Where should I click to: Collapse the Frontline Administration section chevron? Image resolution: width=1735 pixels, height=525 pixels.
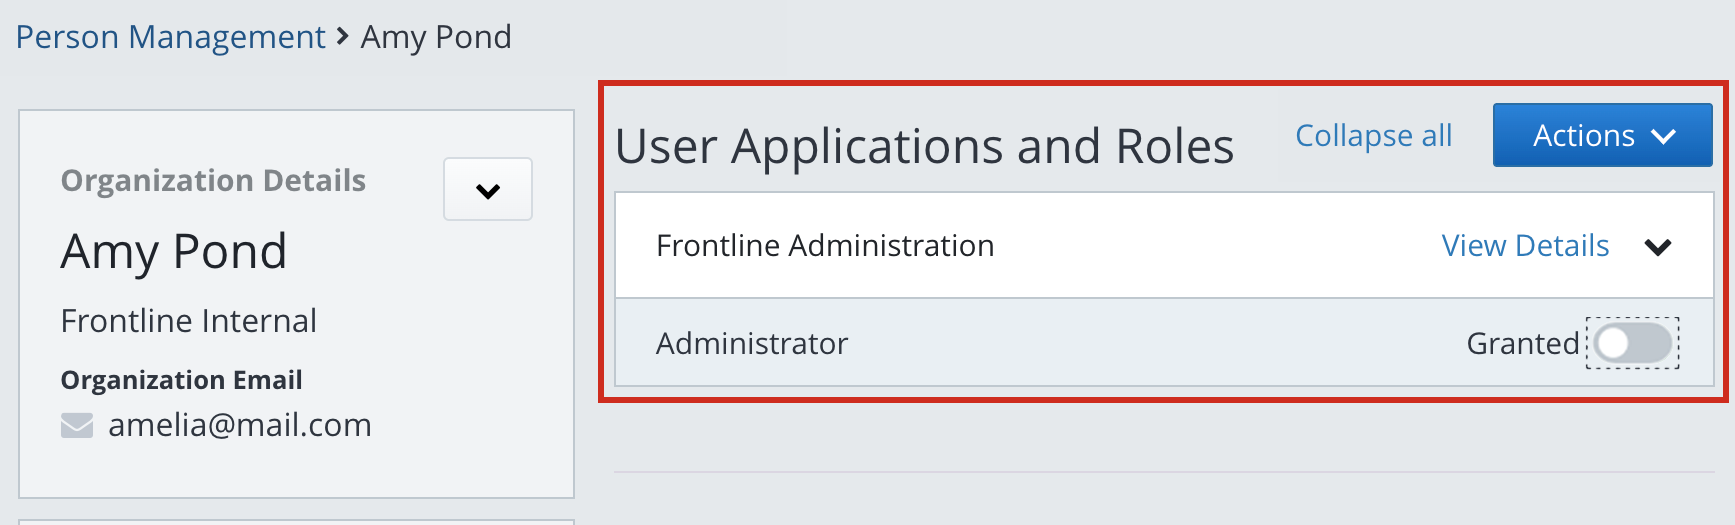click(1658, 247)
